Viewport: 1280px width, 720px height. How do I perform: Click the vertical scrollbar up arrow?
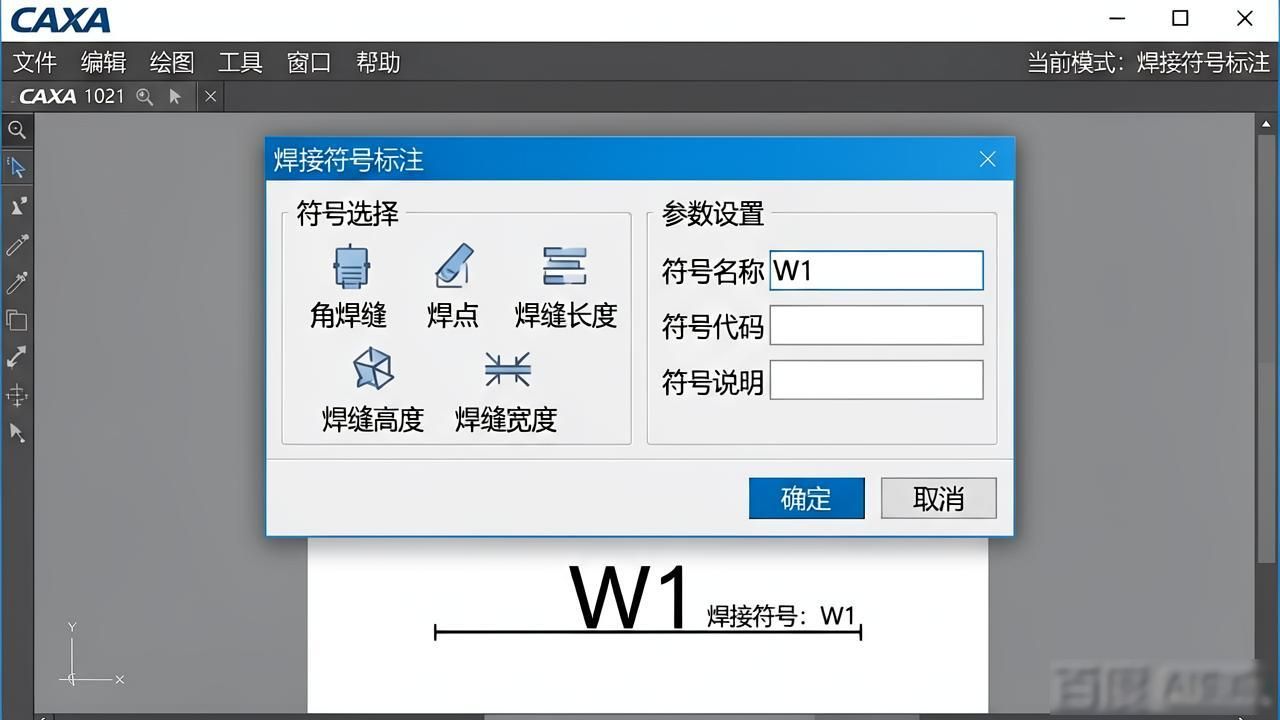[x=1267, y=123]
